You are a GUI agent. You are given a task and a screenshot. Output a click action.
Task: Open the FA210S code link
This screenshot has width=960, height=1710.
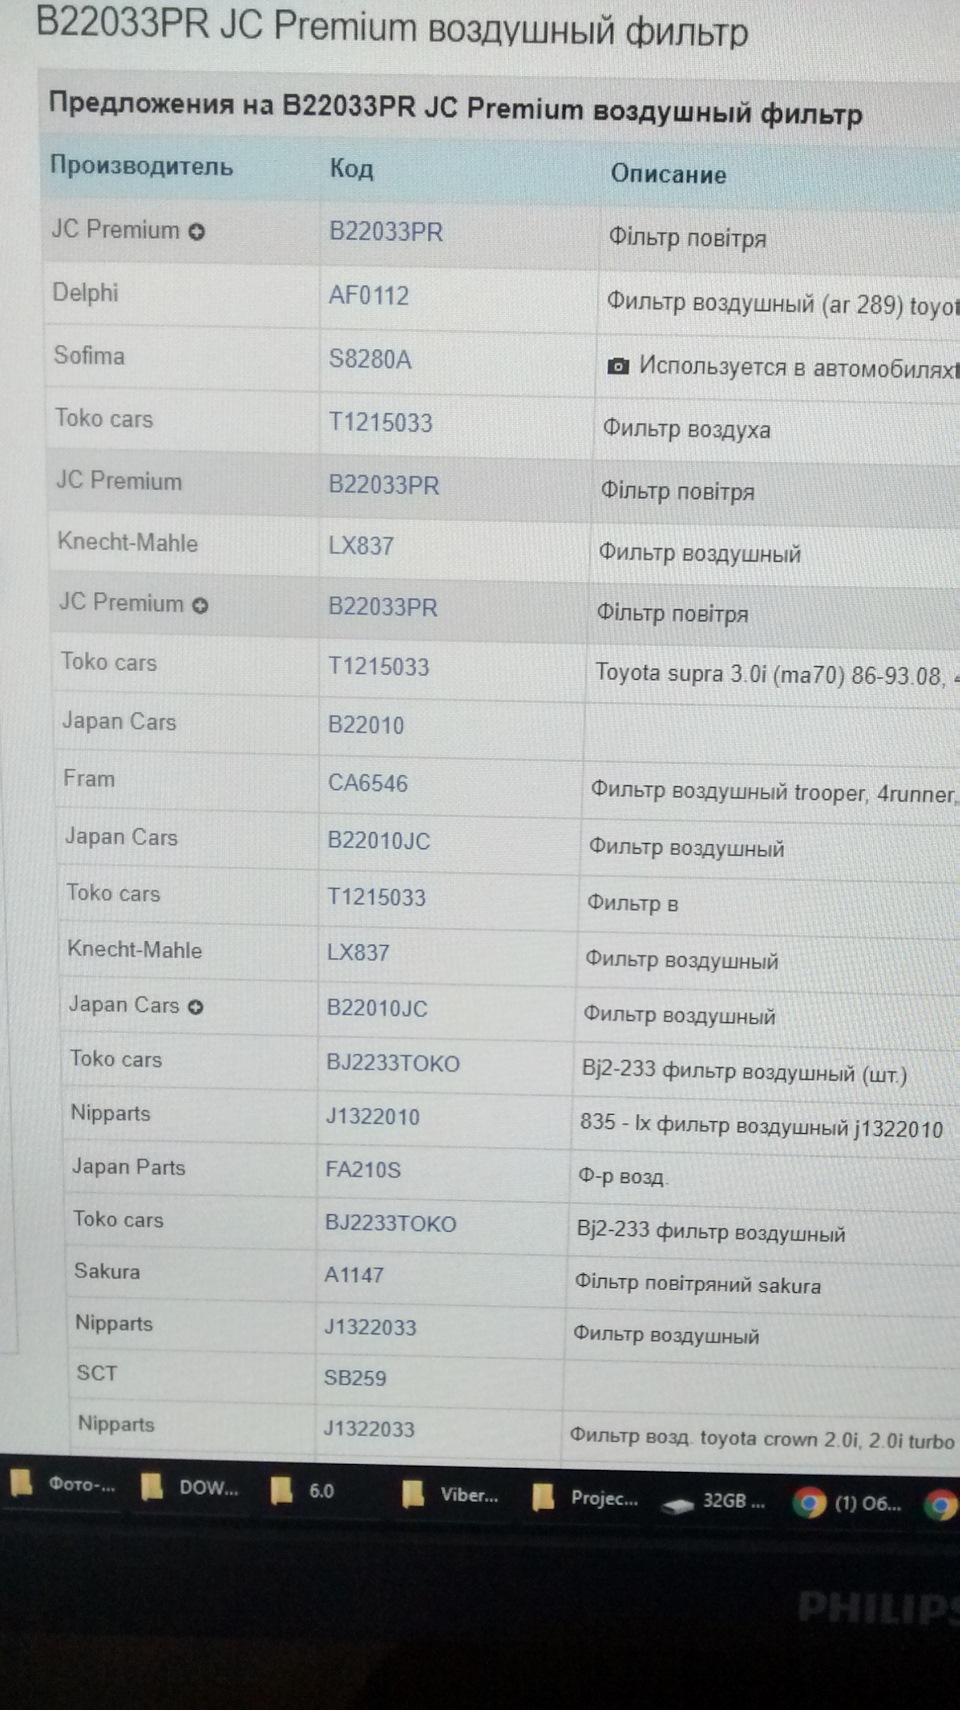pos(363,1169)
